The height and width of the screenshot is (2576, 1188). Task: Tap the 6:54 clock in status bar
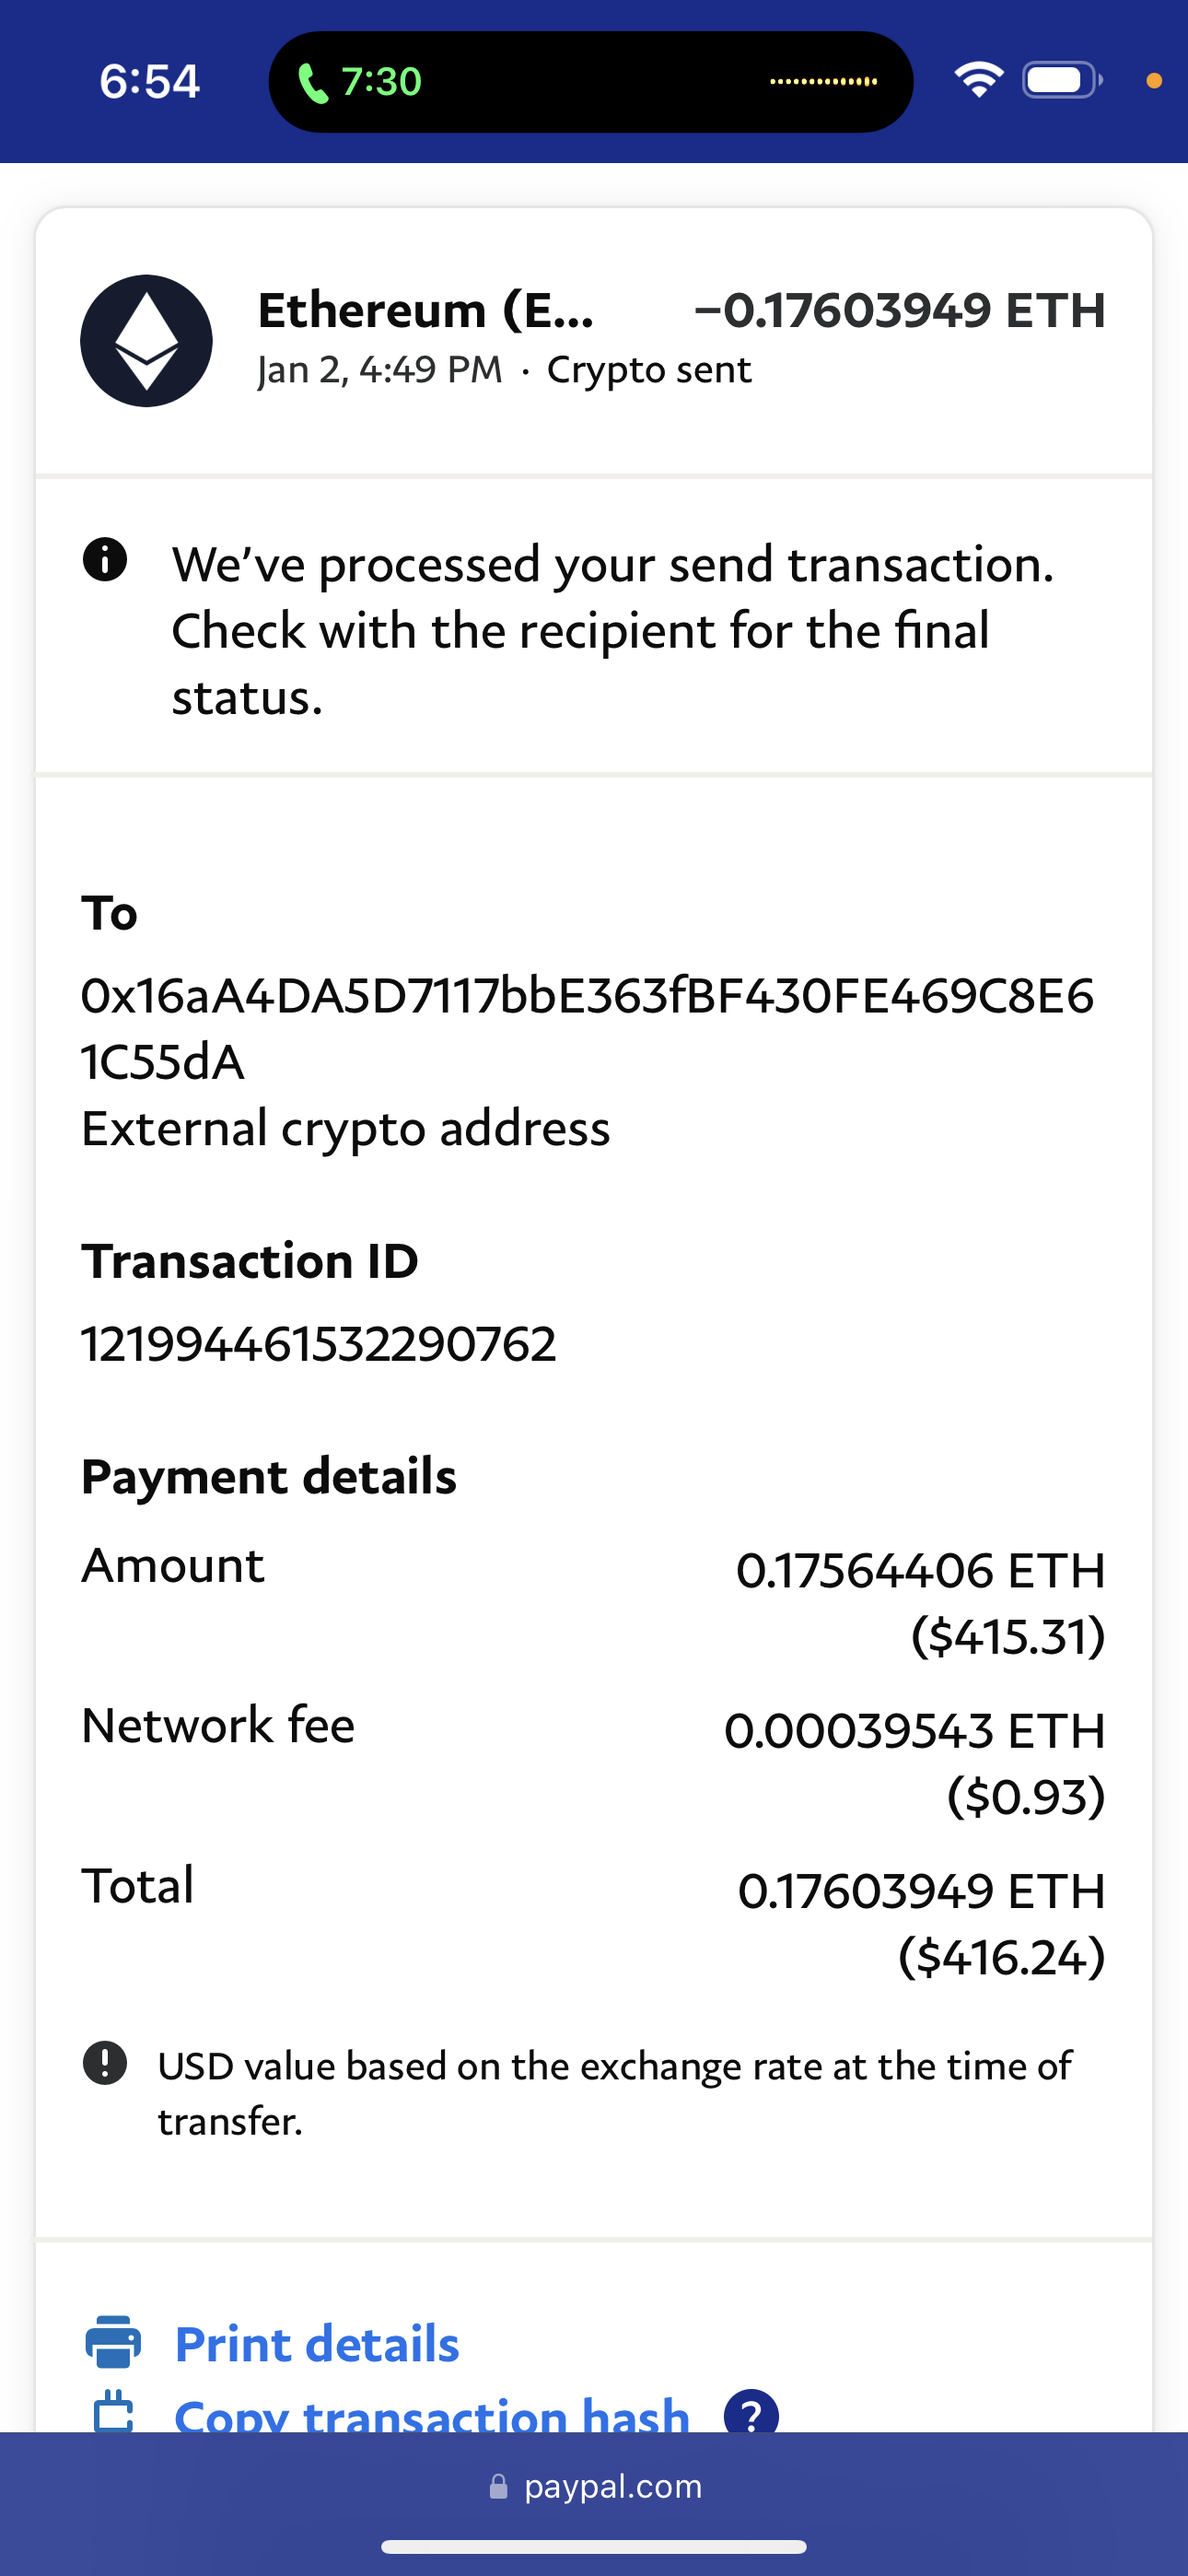[x=150, y=81]
